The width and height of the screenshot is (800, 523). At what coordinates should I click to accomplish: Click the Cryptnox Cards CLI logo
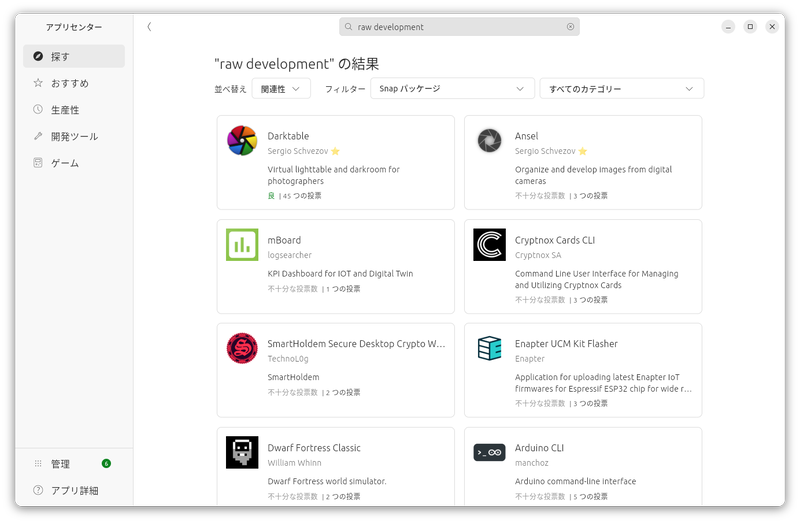click(x=489, y=244)
